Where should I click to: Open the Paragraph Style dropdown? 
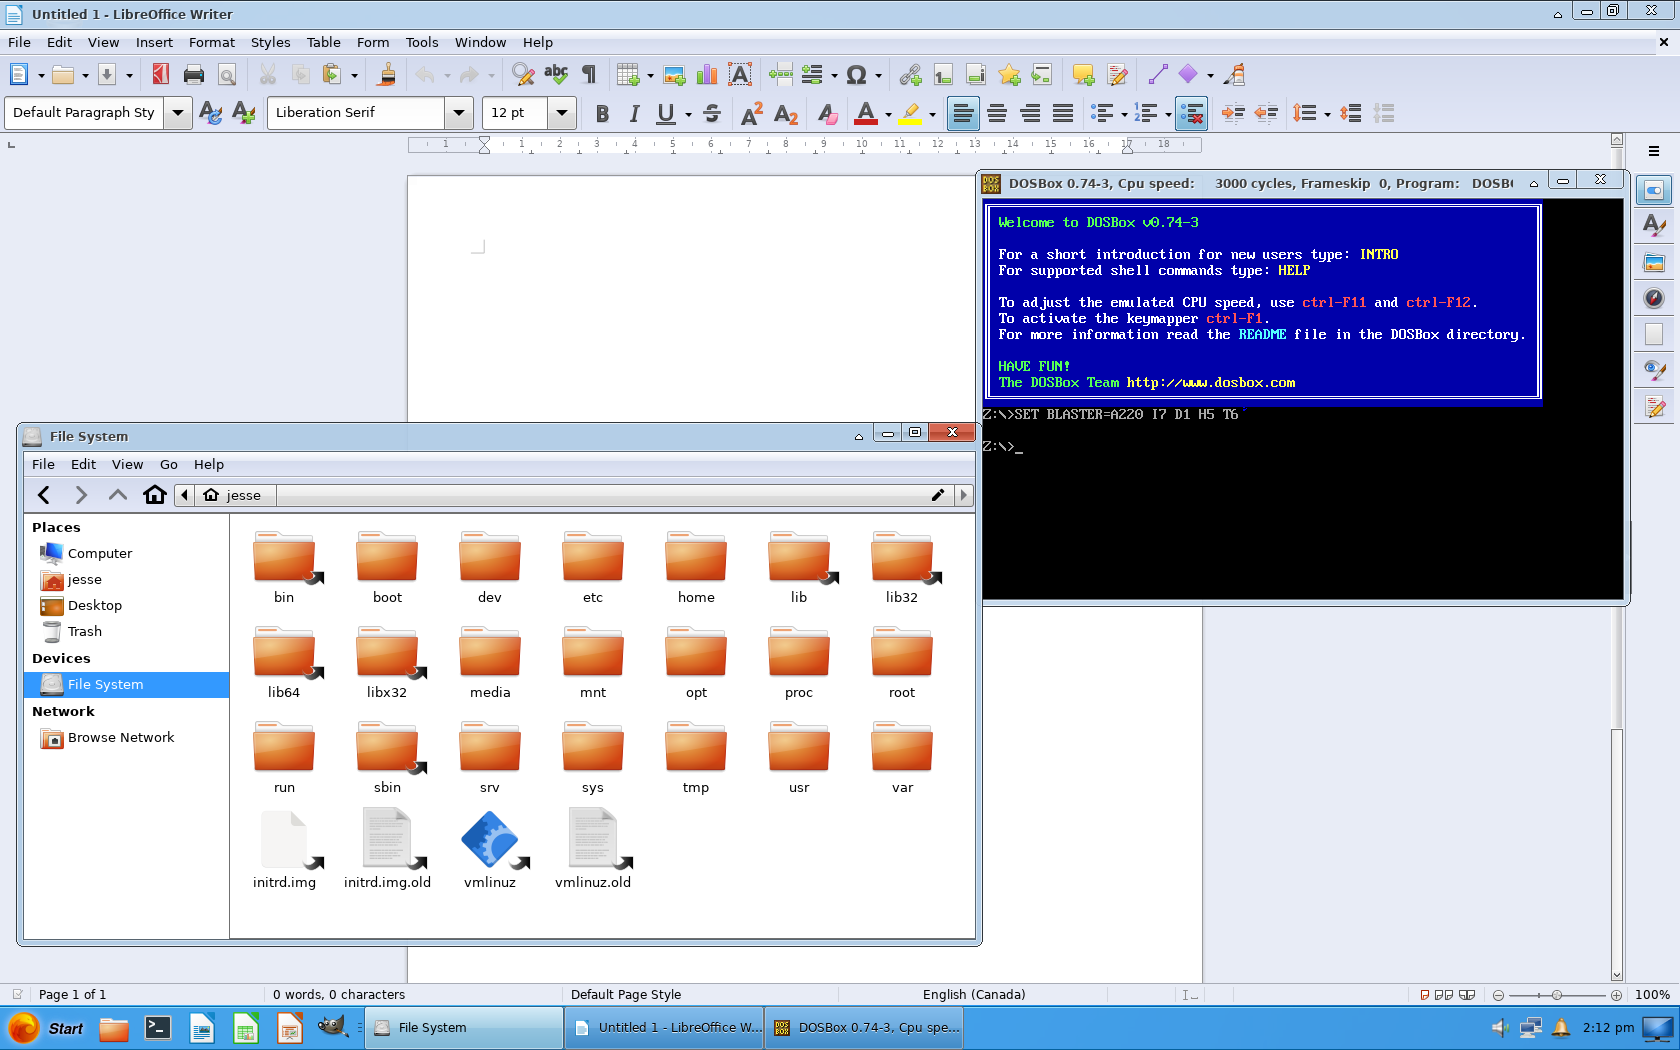[178, 113]
